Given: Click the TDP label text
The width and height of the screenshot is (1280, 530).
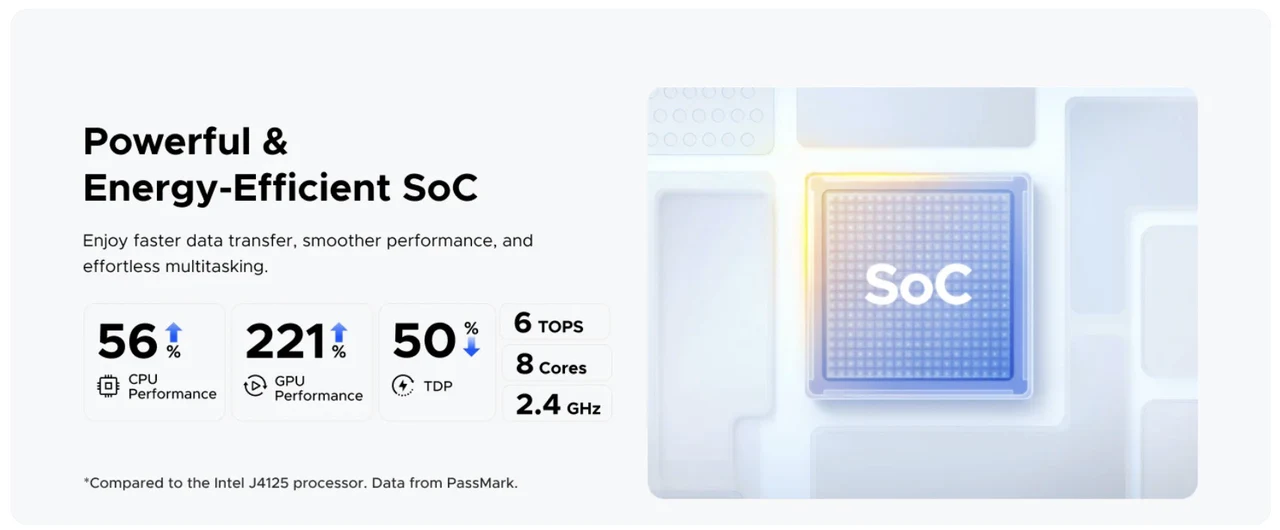Looking at the screenshot, I should [438, 386].
